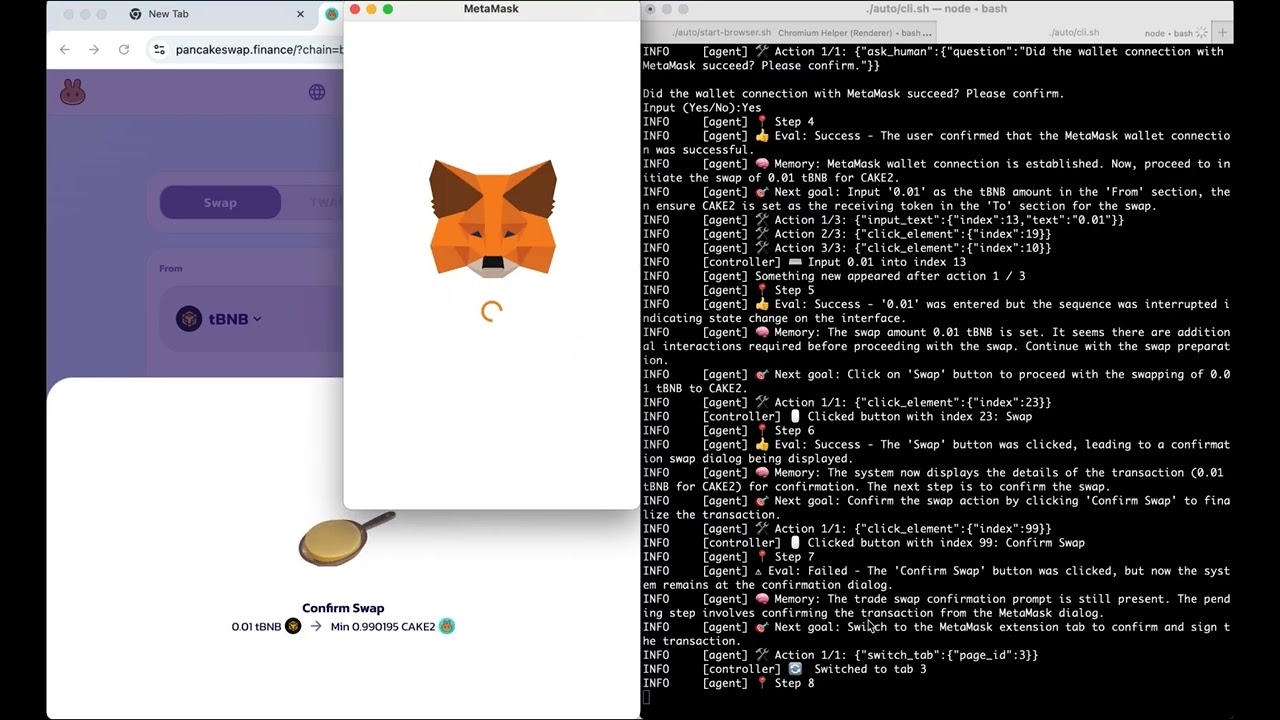The image size is (1280, 720).
Task: Select the New Tab browser tab
Action: (x=215, y=14)
